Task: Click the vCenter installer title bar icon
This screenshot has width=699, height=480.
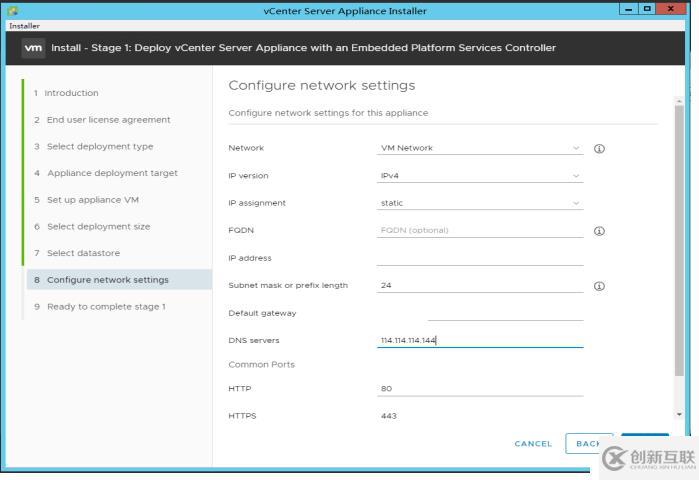Action: click(13, 11)
